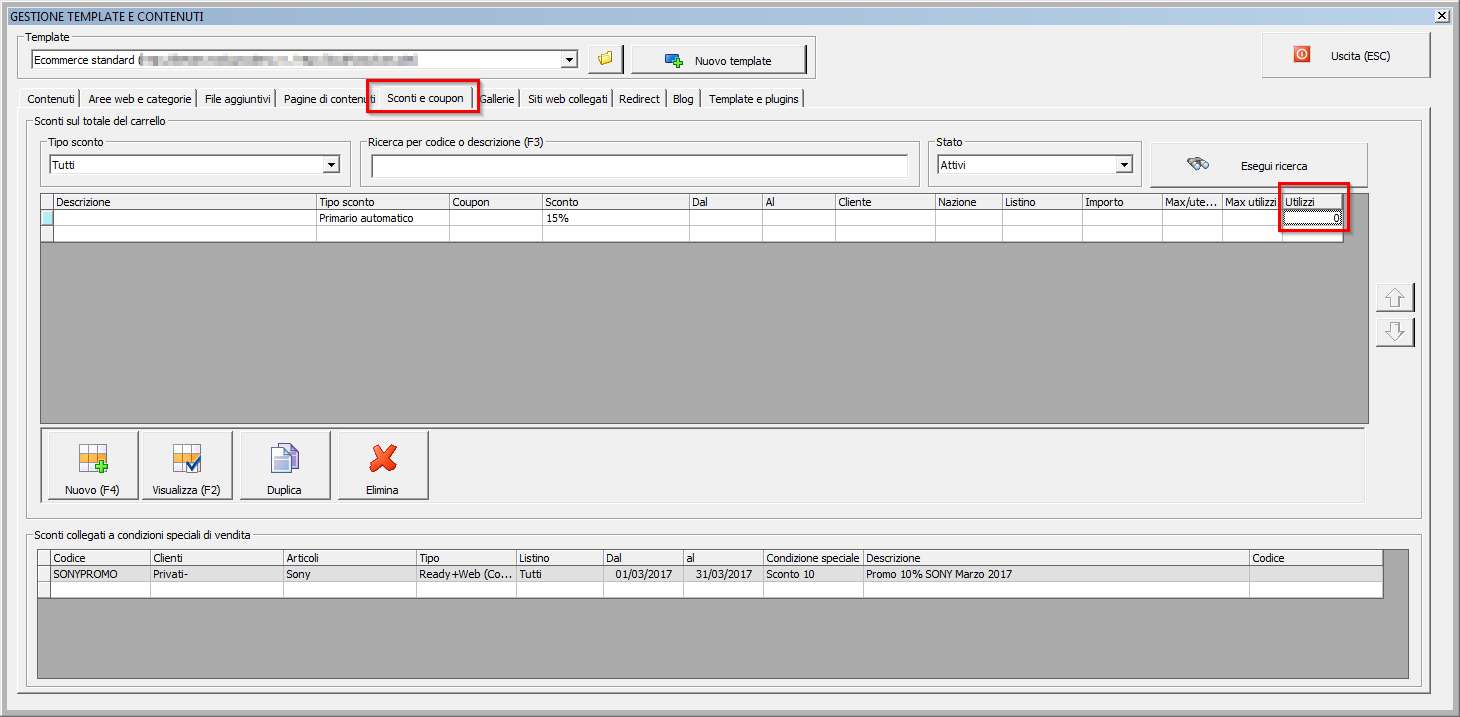Select the row selector of the 15% discount row

click(x=47, y=218)
